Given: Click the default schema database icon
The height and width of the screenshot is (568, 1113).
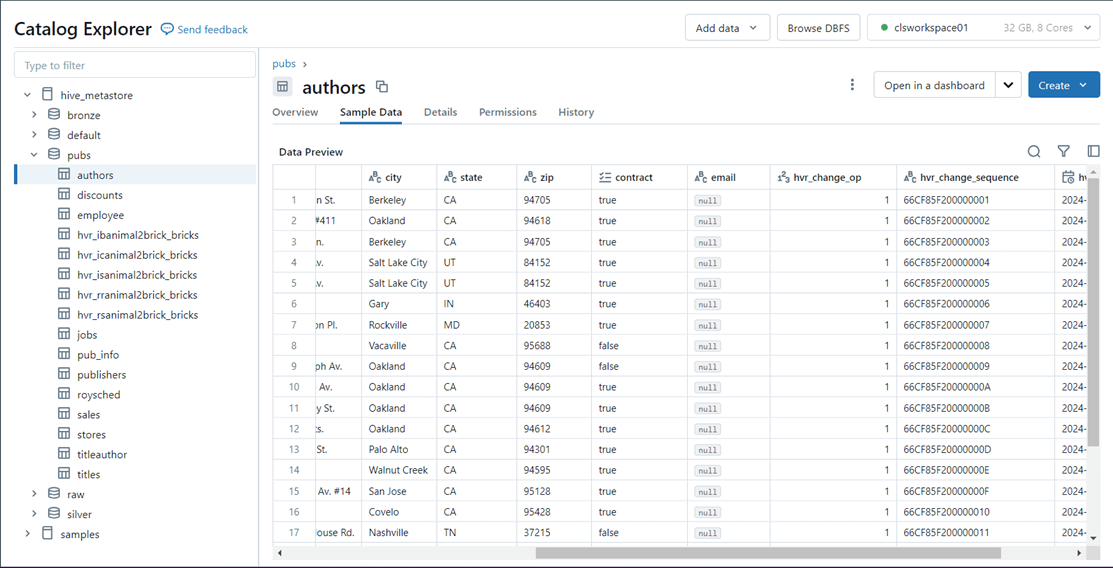Looking at the screenshot, I should pos(54,134).
